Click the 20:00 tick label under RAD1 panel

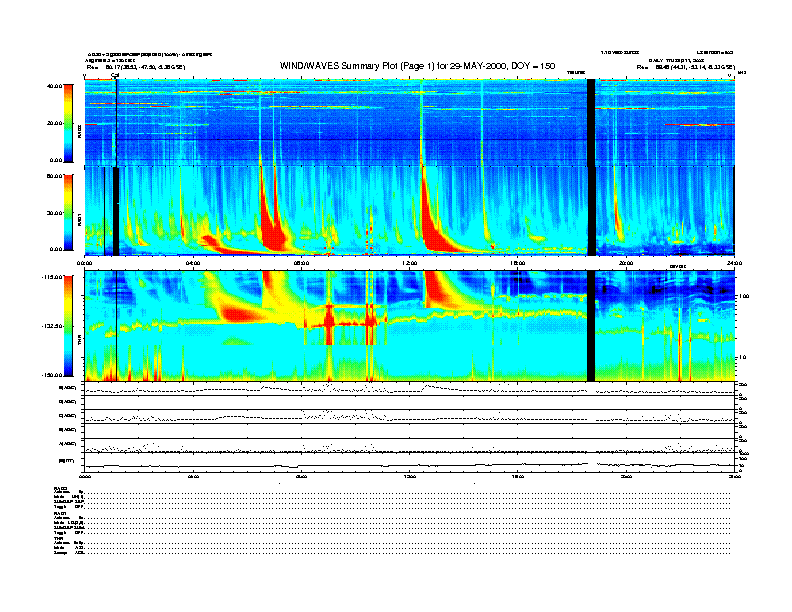(x=626, y=263)
